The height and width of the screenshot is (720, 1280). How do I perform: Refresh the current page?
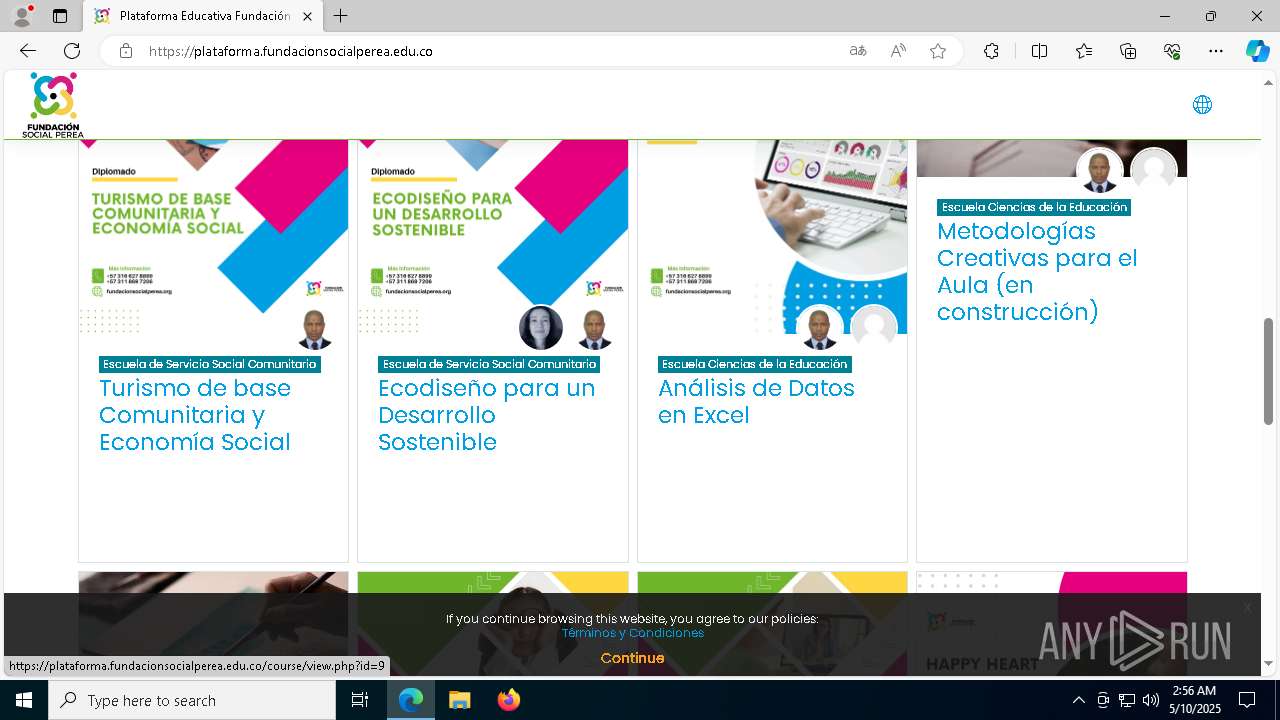pyautogui.click(x=72, y=51)
